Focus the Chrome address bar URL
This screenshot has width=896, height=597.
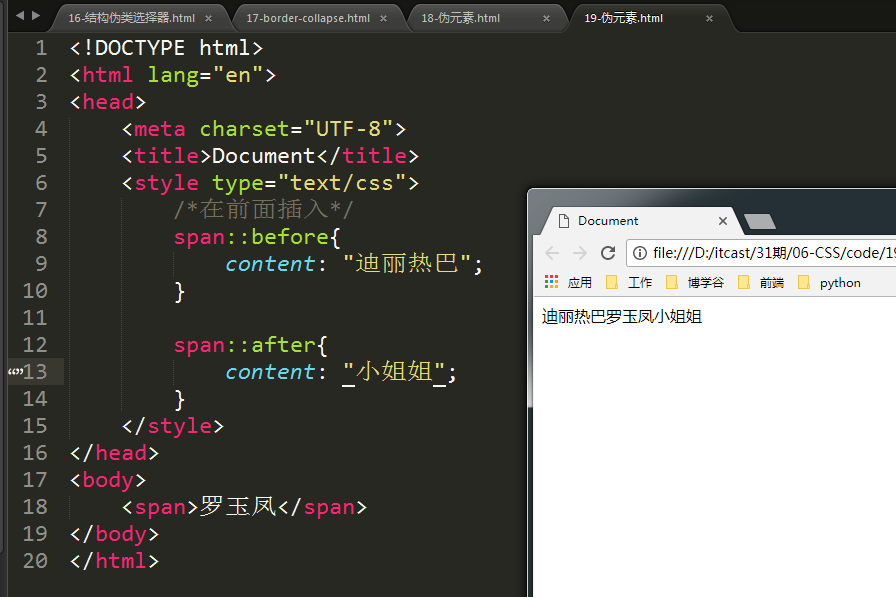[774, 253]
